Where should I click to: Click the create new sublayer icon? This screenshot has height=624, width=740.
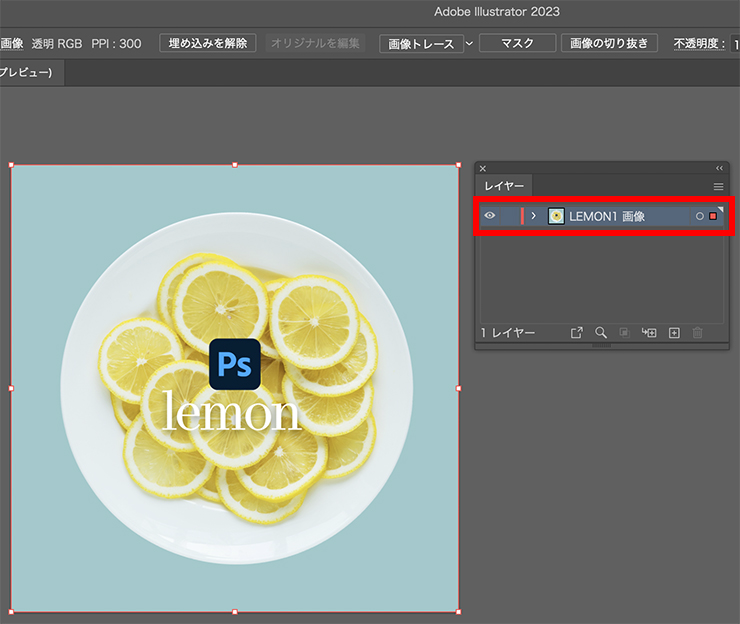pos(649,333)
